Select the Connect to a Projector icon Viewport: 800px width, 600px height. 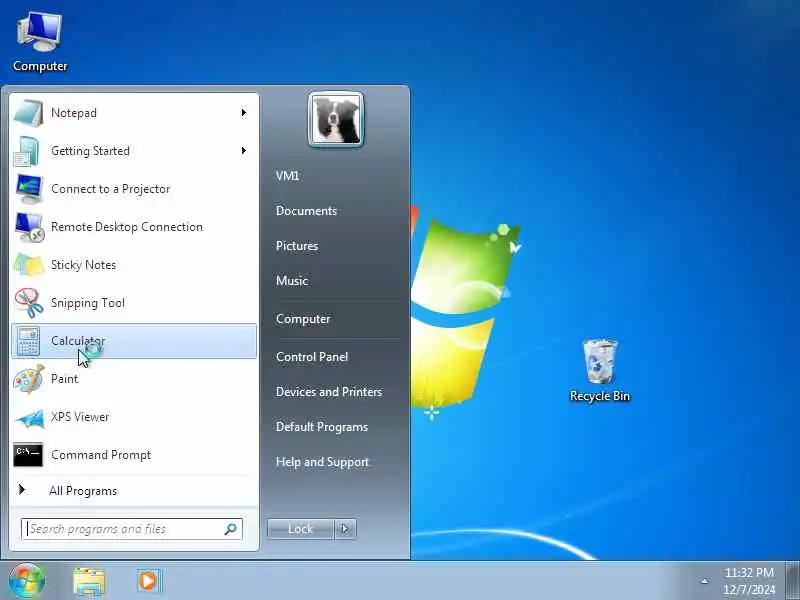(28, 189)
